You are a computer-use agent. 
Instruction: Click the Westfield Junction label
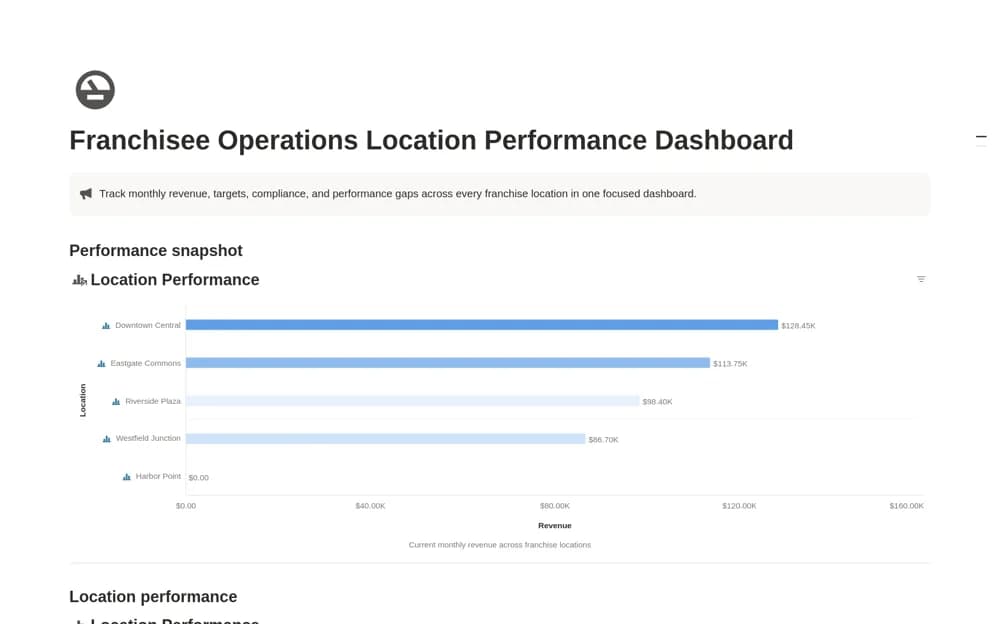[x=148, y=438]
